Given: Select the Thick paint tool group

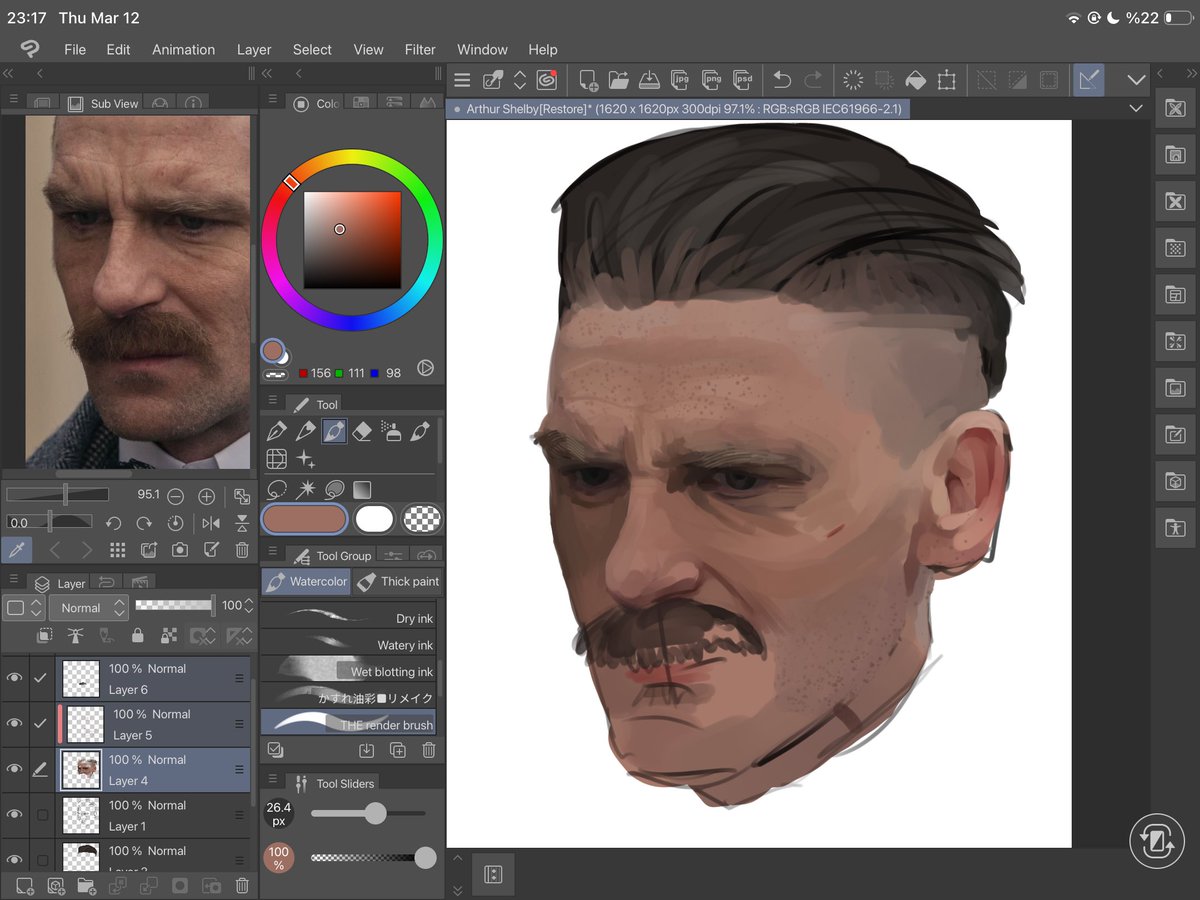Looking at the screenshot, I should tap(398, 581).
